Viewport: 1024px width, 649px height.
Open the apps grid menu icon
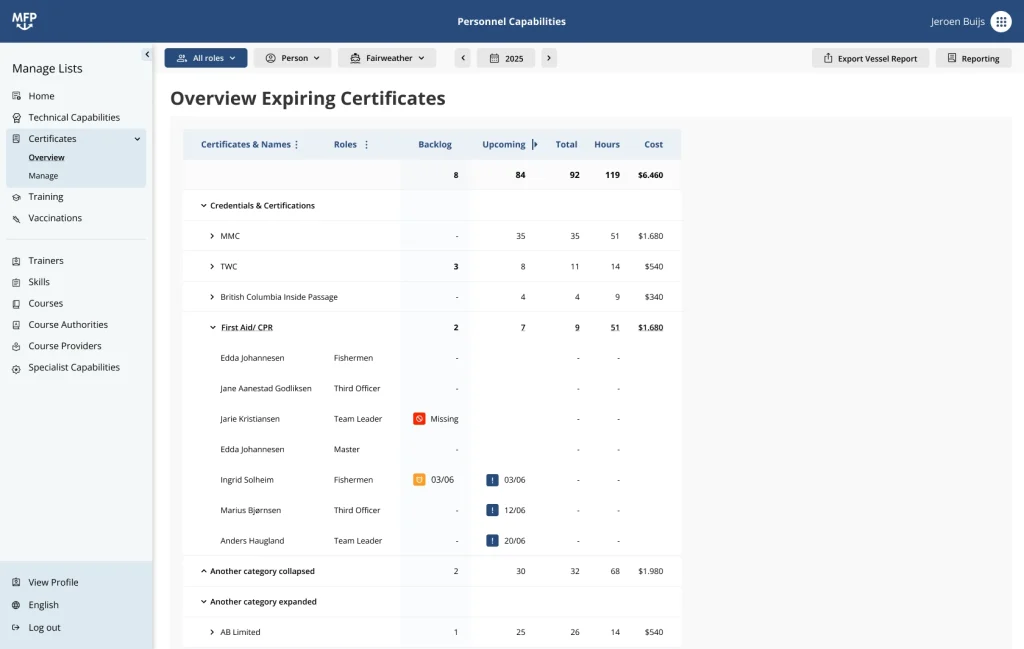tap(1000, 22)
